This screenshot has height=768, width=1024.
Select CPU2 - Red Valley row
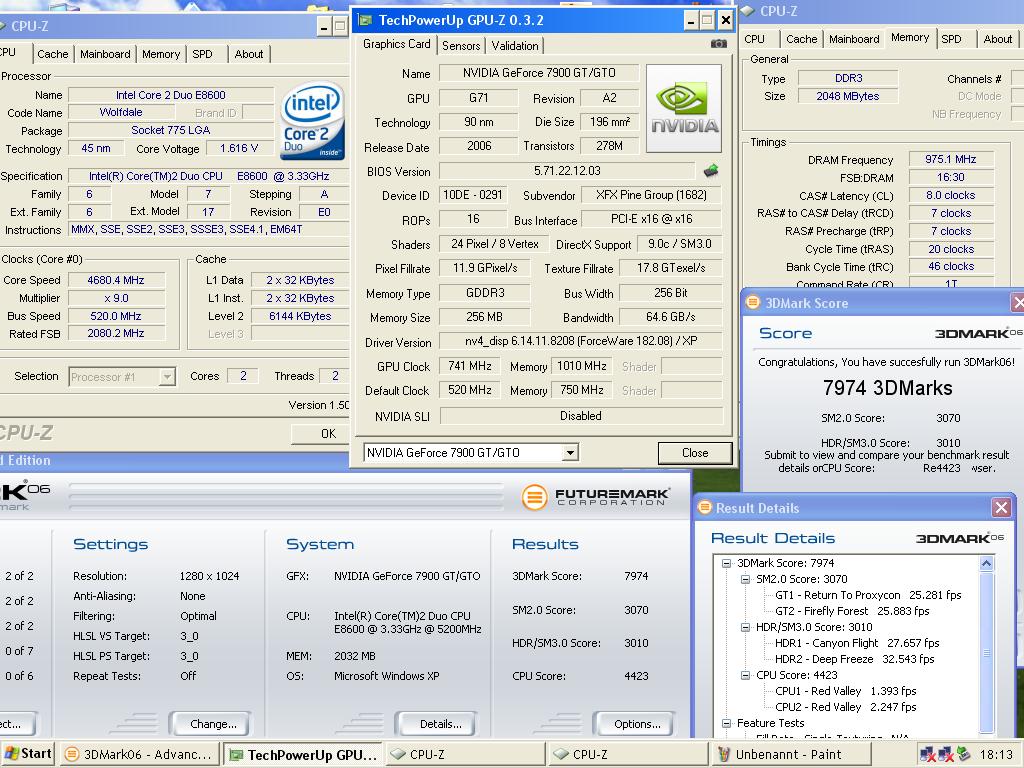pos(845,707)
